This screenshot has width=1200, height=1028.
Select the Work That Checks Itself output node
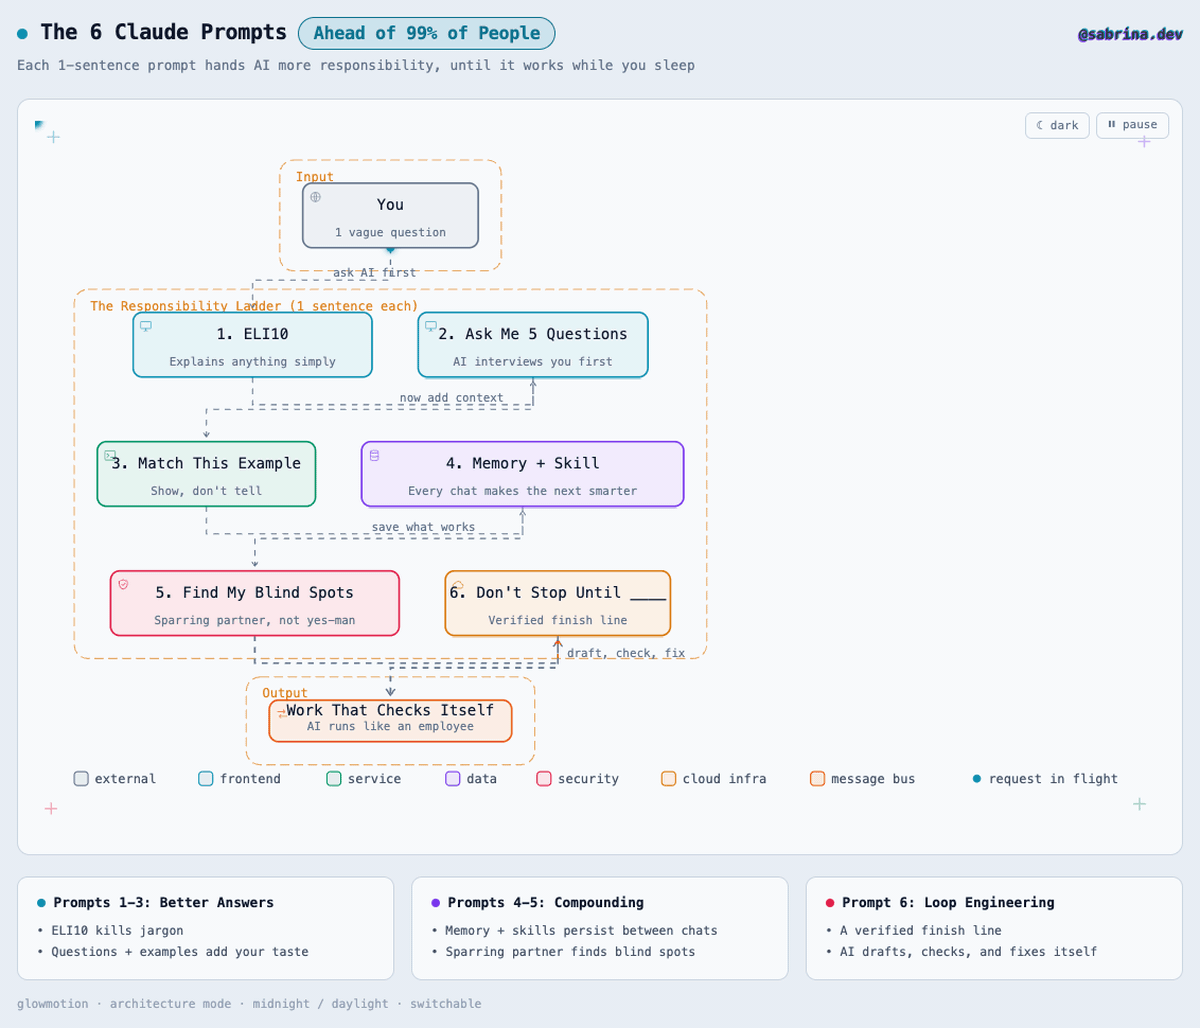390,720
